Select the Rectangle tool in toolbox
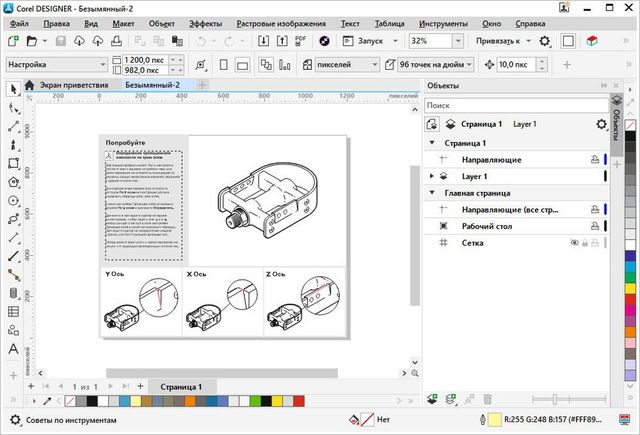The height and width of the screenshot is (435, 640). coord(14,163)
